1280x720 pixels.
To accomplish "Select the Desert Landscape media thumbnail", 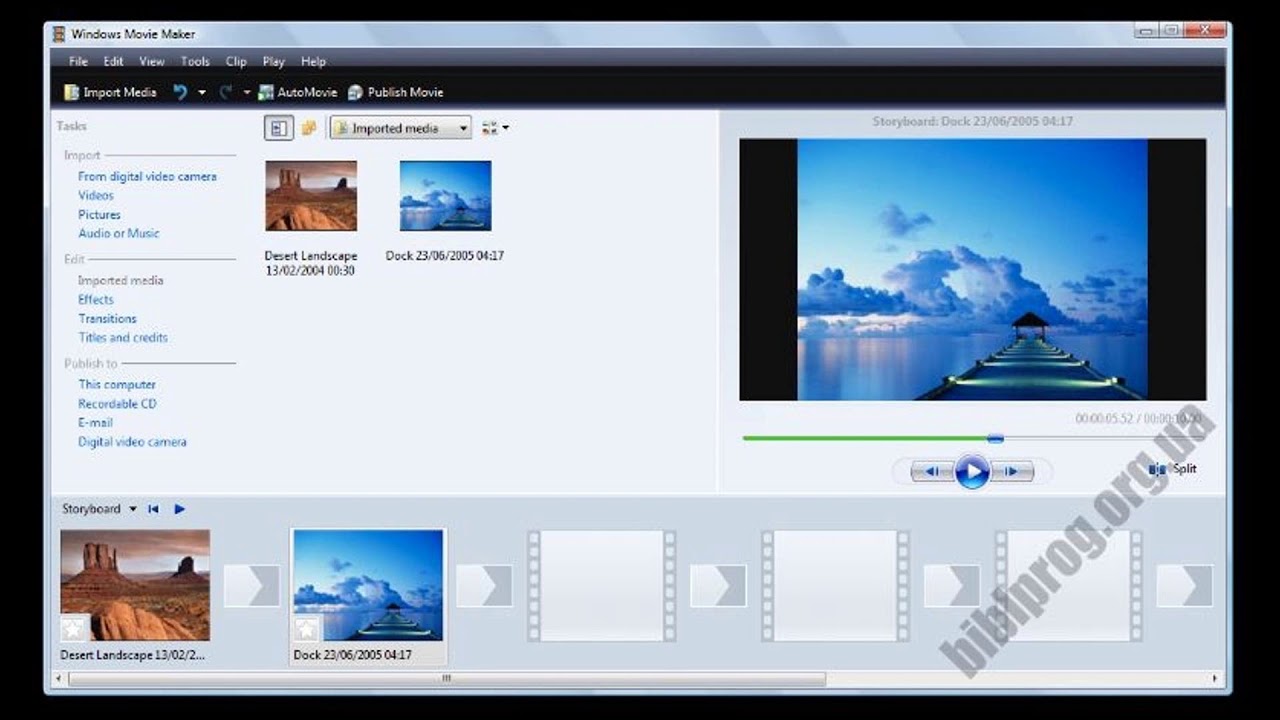I will click(311, 196).
